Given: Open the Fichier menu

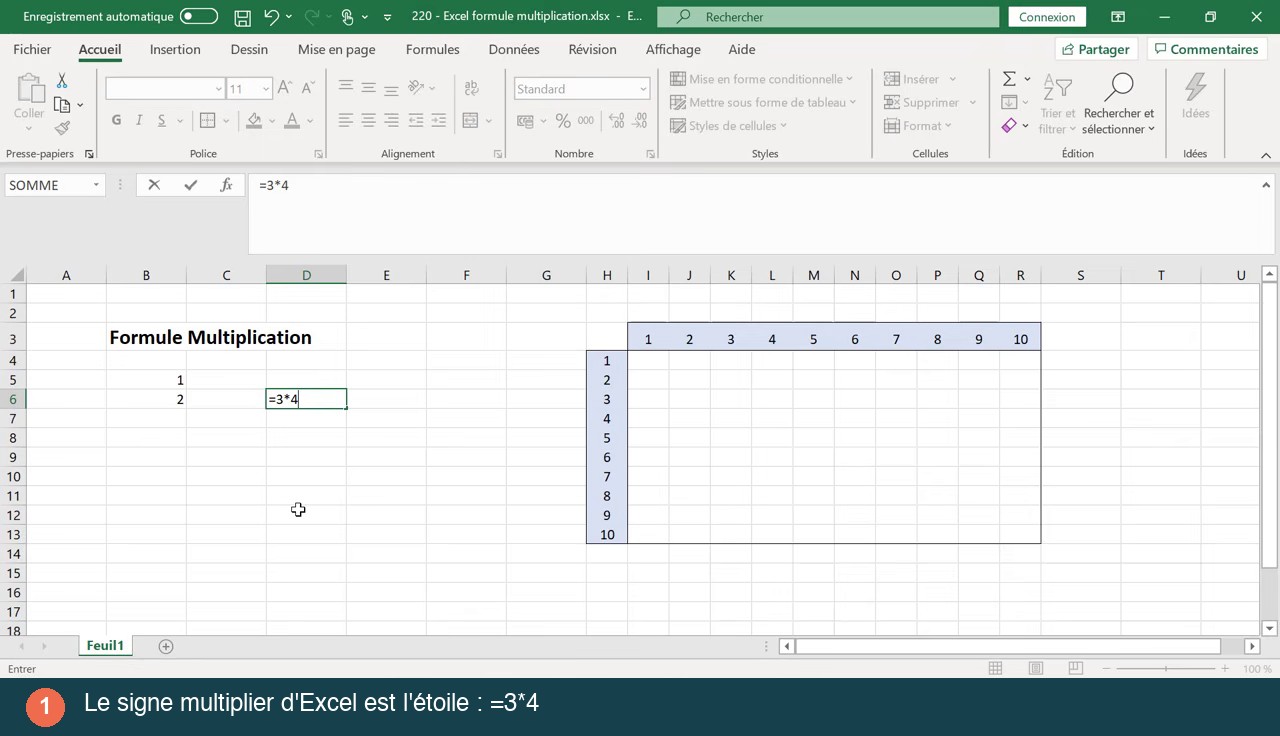Looking at the screenshot, I should [x=32, y=49].
